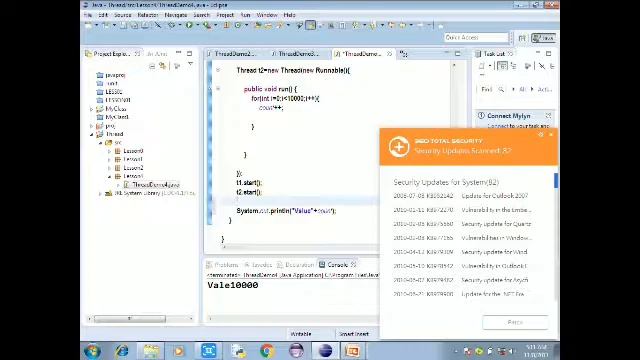The height and width of the screenshot is (360, 640).
Task: Close the 360 Total Security popup
Action: click(551, 134)
